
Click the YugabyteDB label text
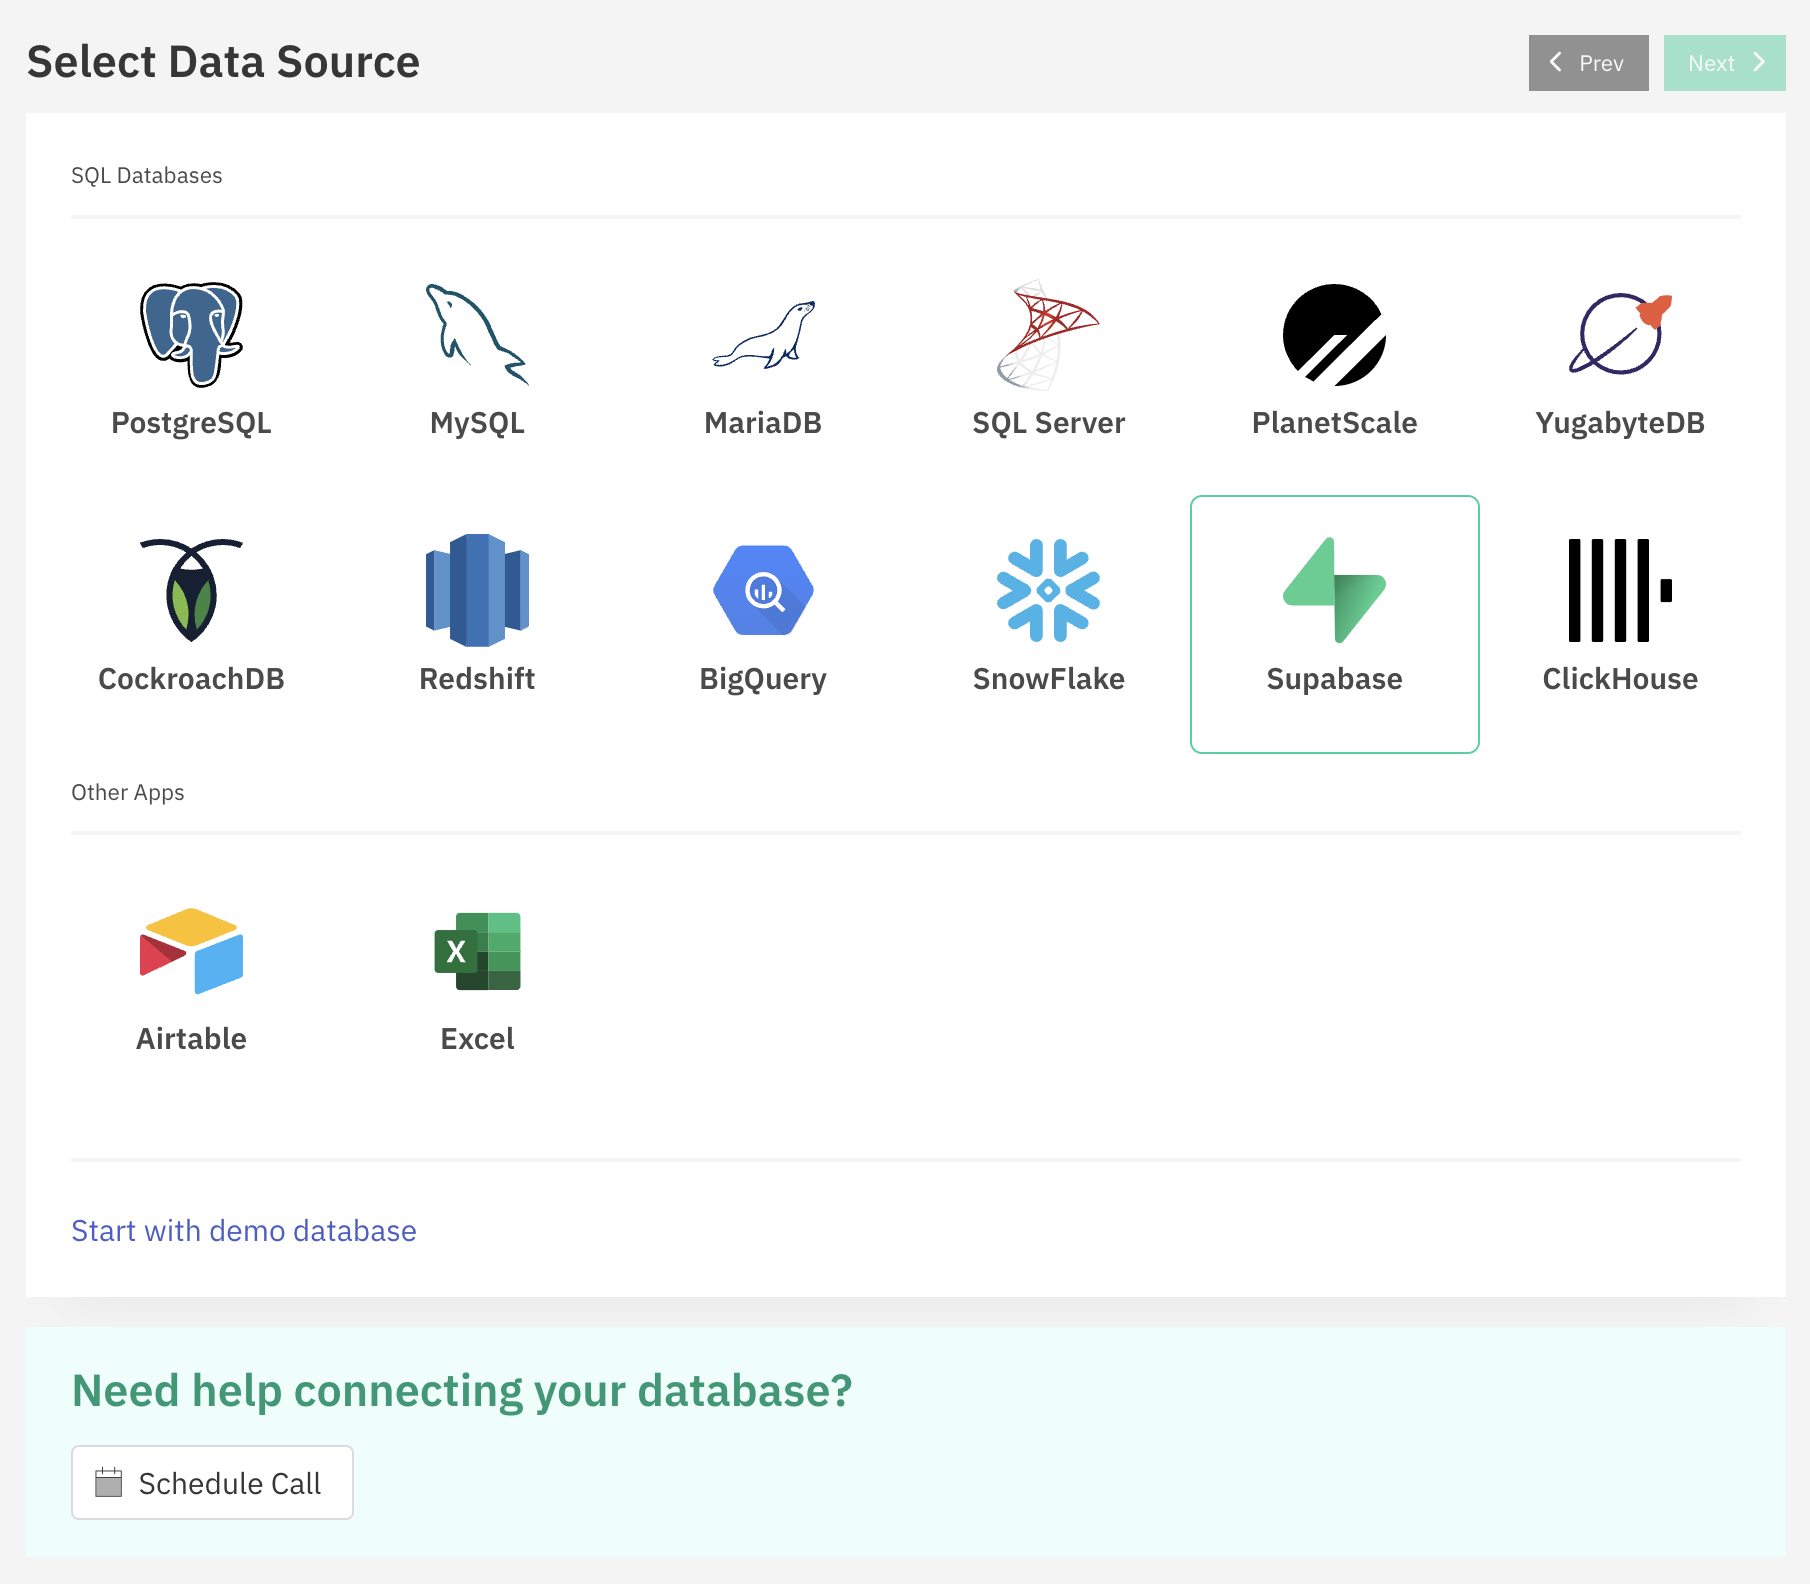pyautogui.click(x=1620, y=423)
